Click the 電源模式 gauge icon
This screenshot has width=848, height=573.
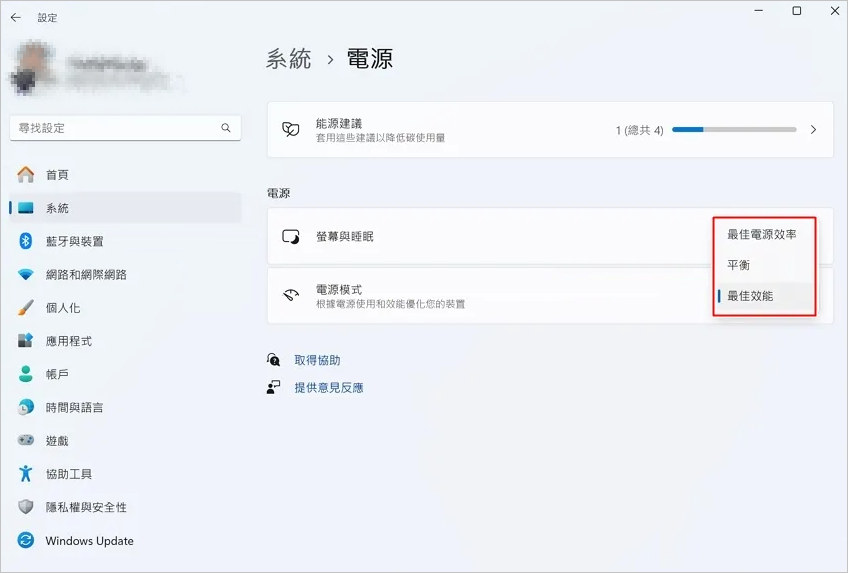(x=291, y=295)
